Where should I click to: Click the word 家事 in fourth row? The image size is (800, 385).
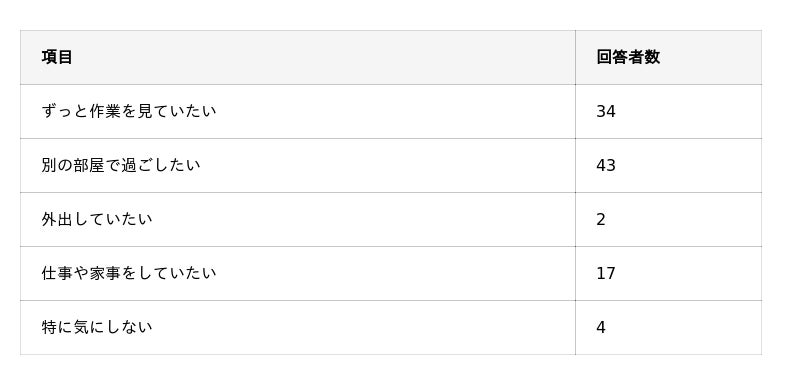tap(105, 273)
